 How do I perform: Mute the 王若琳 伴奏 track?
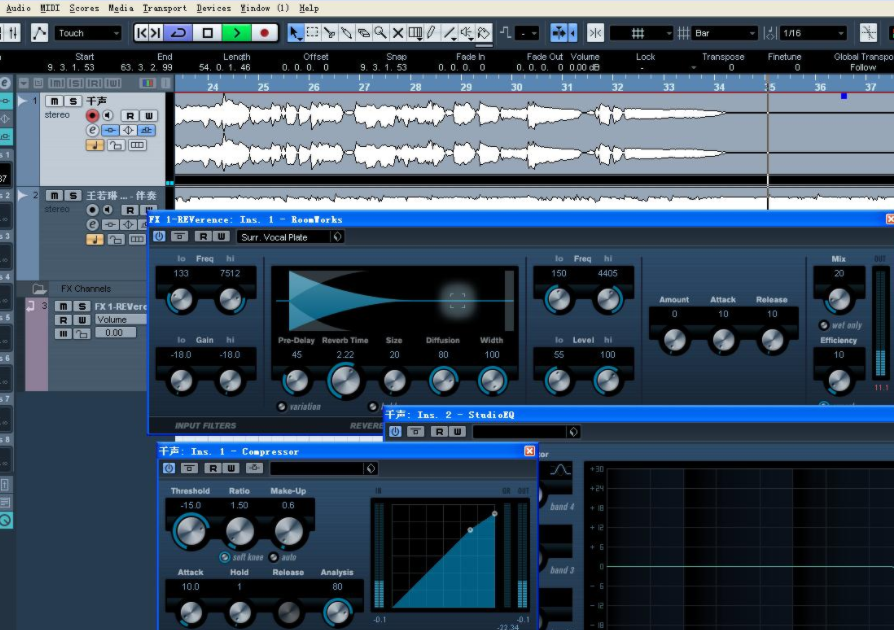click(54, 196)
